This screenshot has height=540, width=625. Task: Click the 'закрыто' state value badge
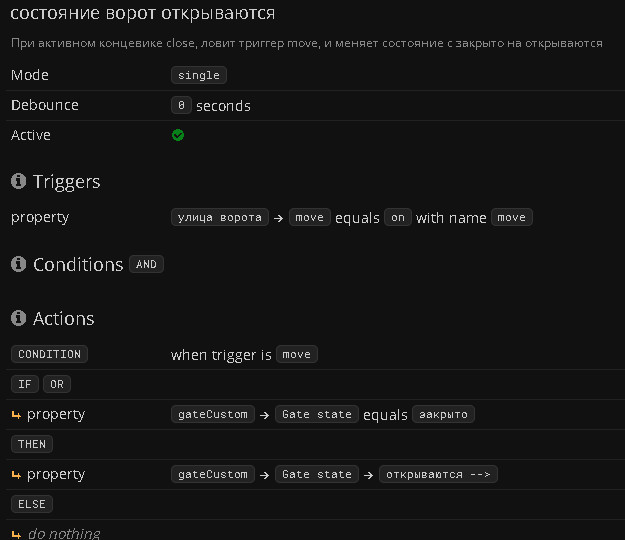point(444,414)
